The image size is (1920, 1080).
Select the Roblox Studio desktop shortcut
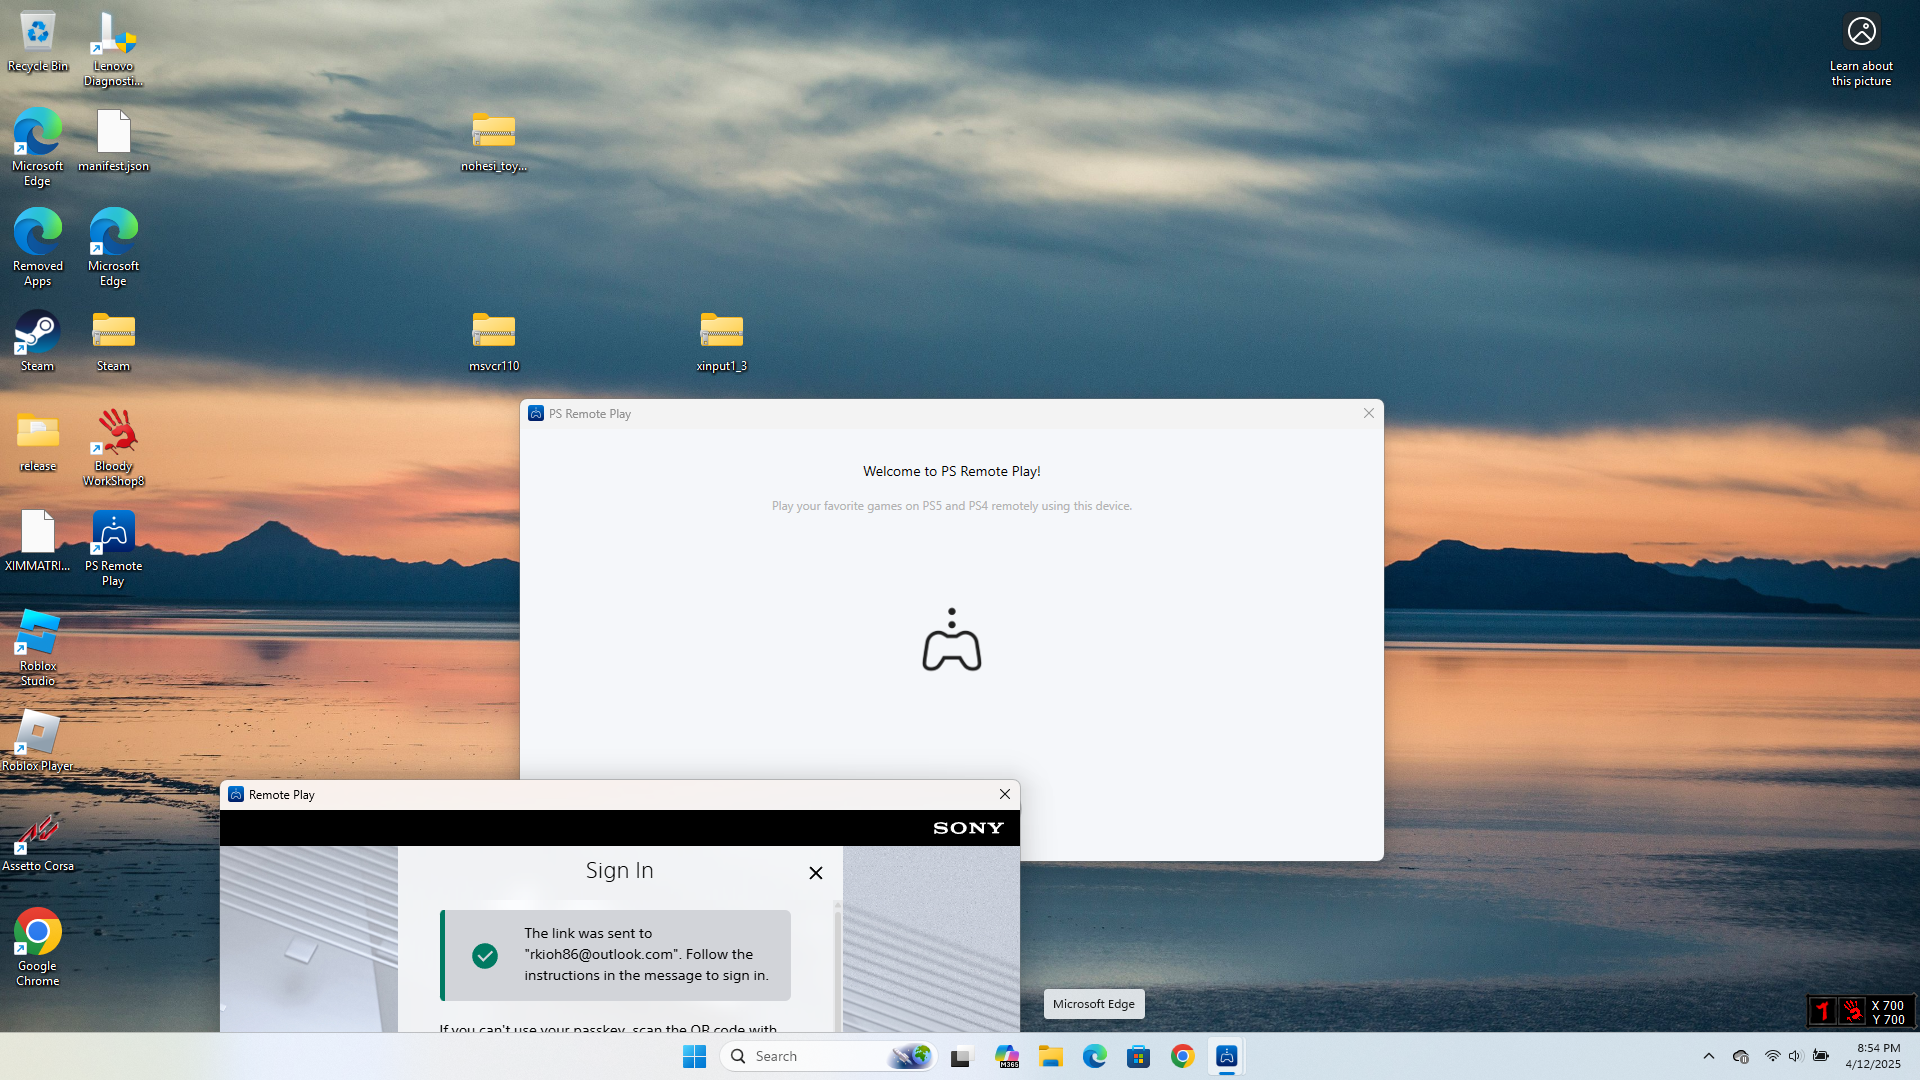click(38, 647)
